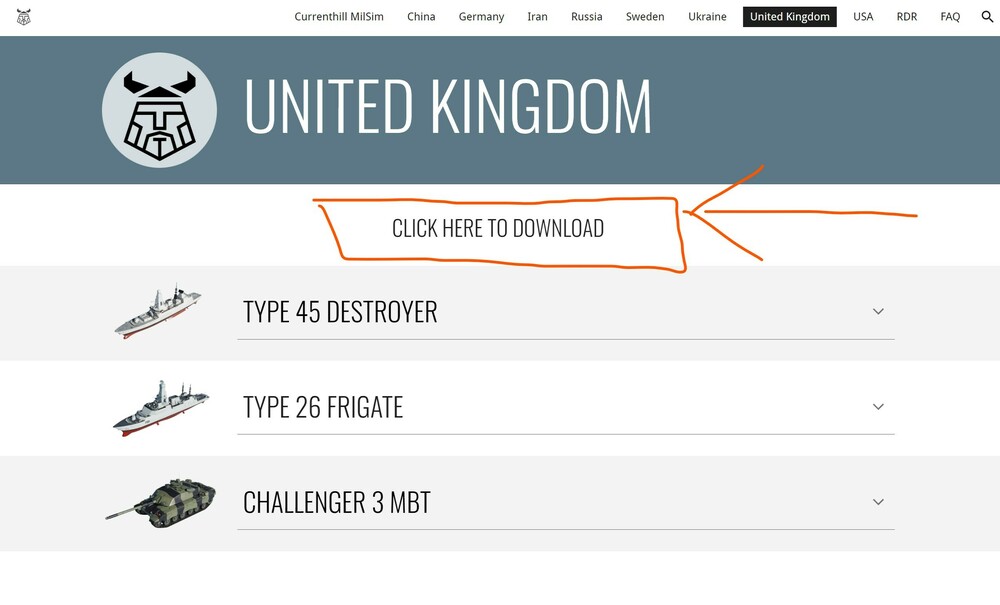Expand the Type 26 Frigate chevron
The image size is (1000, 605).
tap(878, 407)
